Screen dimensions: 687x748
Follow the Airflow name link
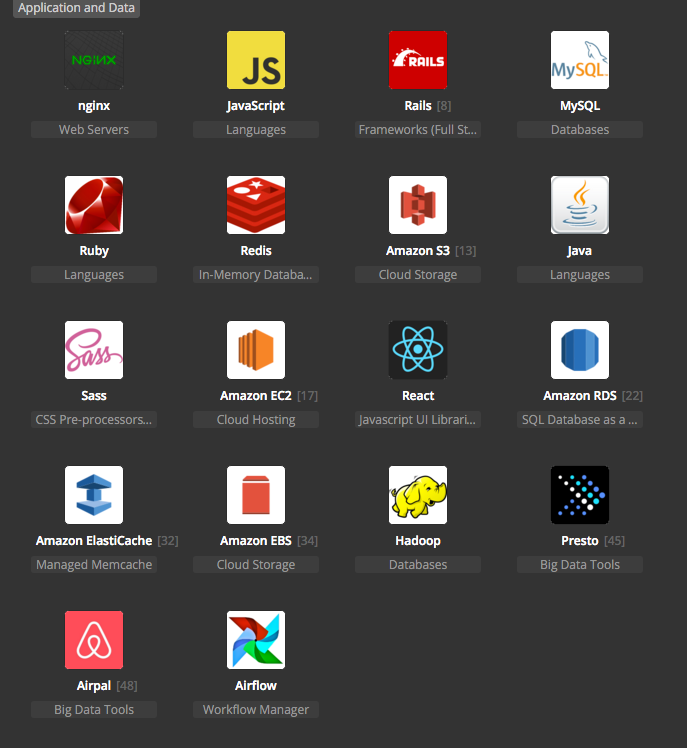256,686
